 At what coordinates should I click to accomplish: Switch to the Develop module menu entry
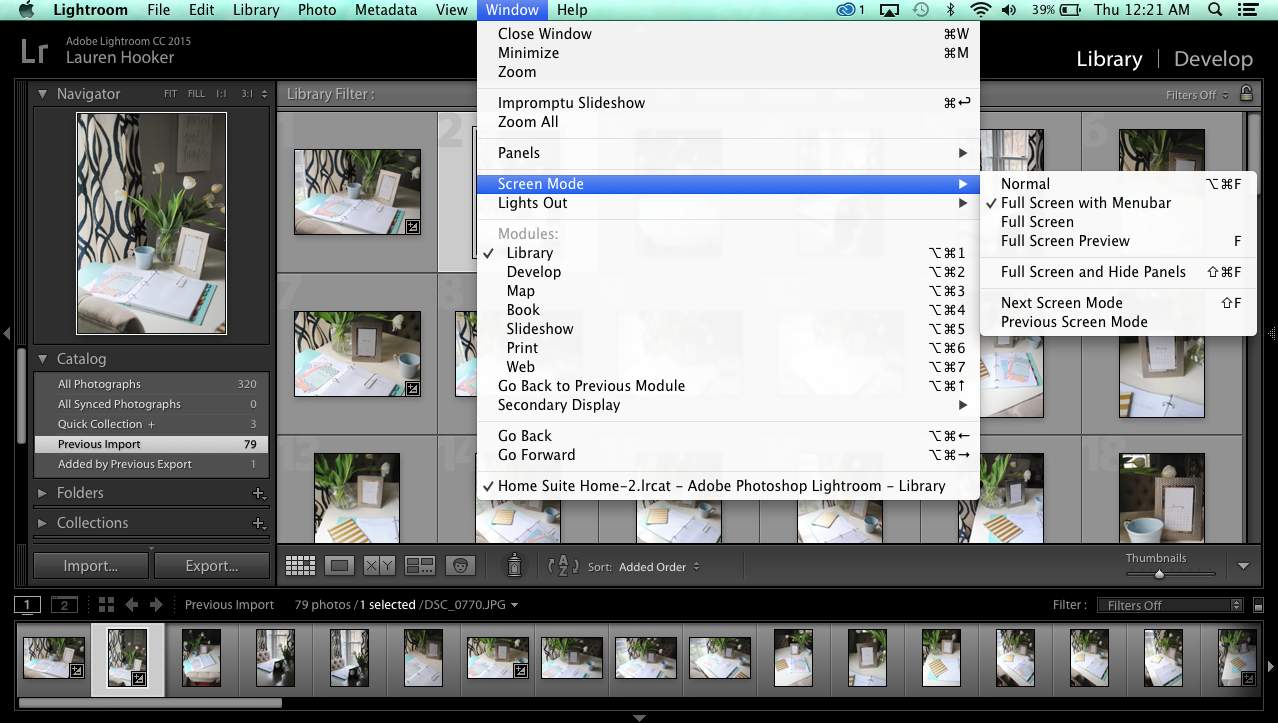533,271
